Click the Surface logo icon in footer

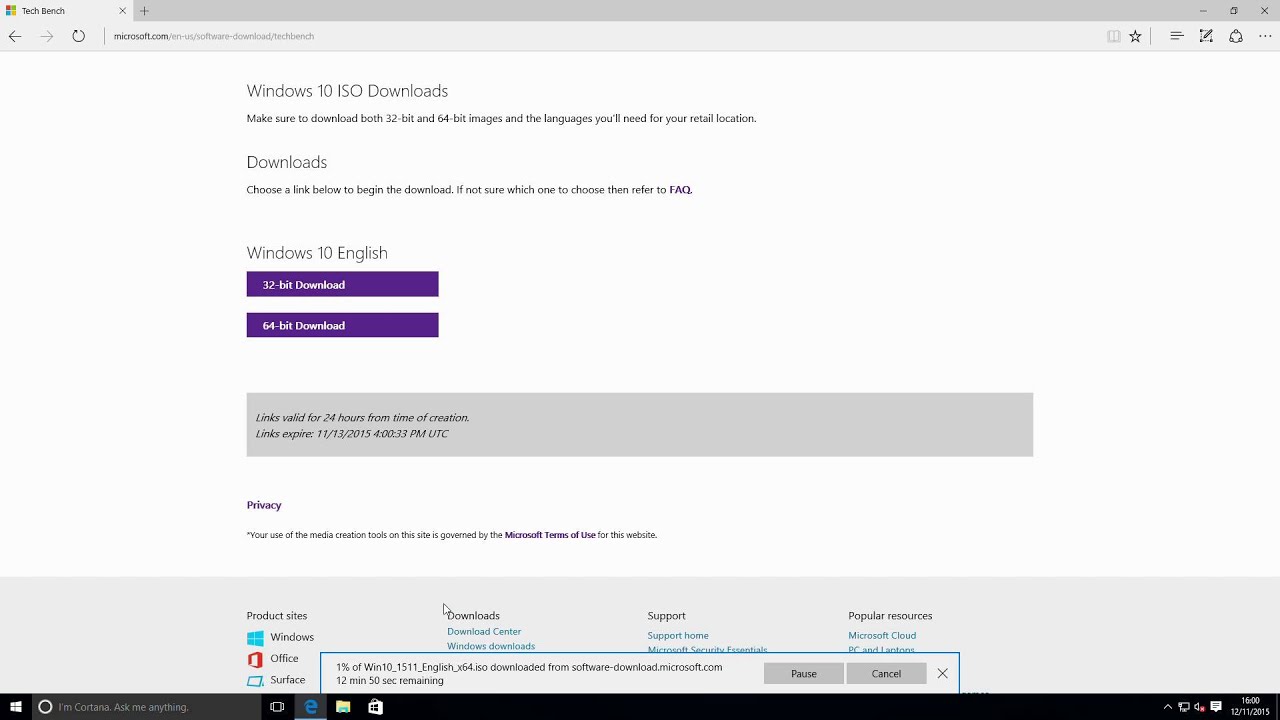click(255, 681)
